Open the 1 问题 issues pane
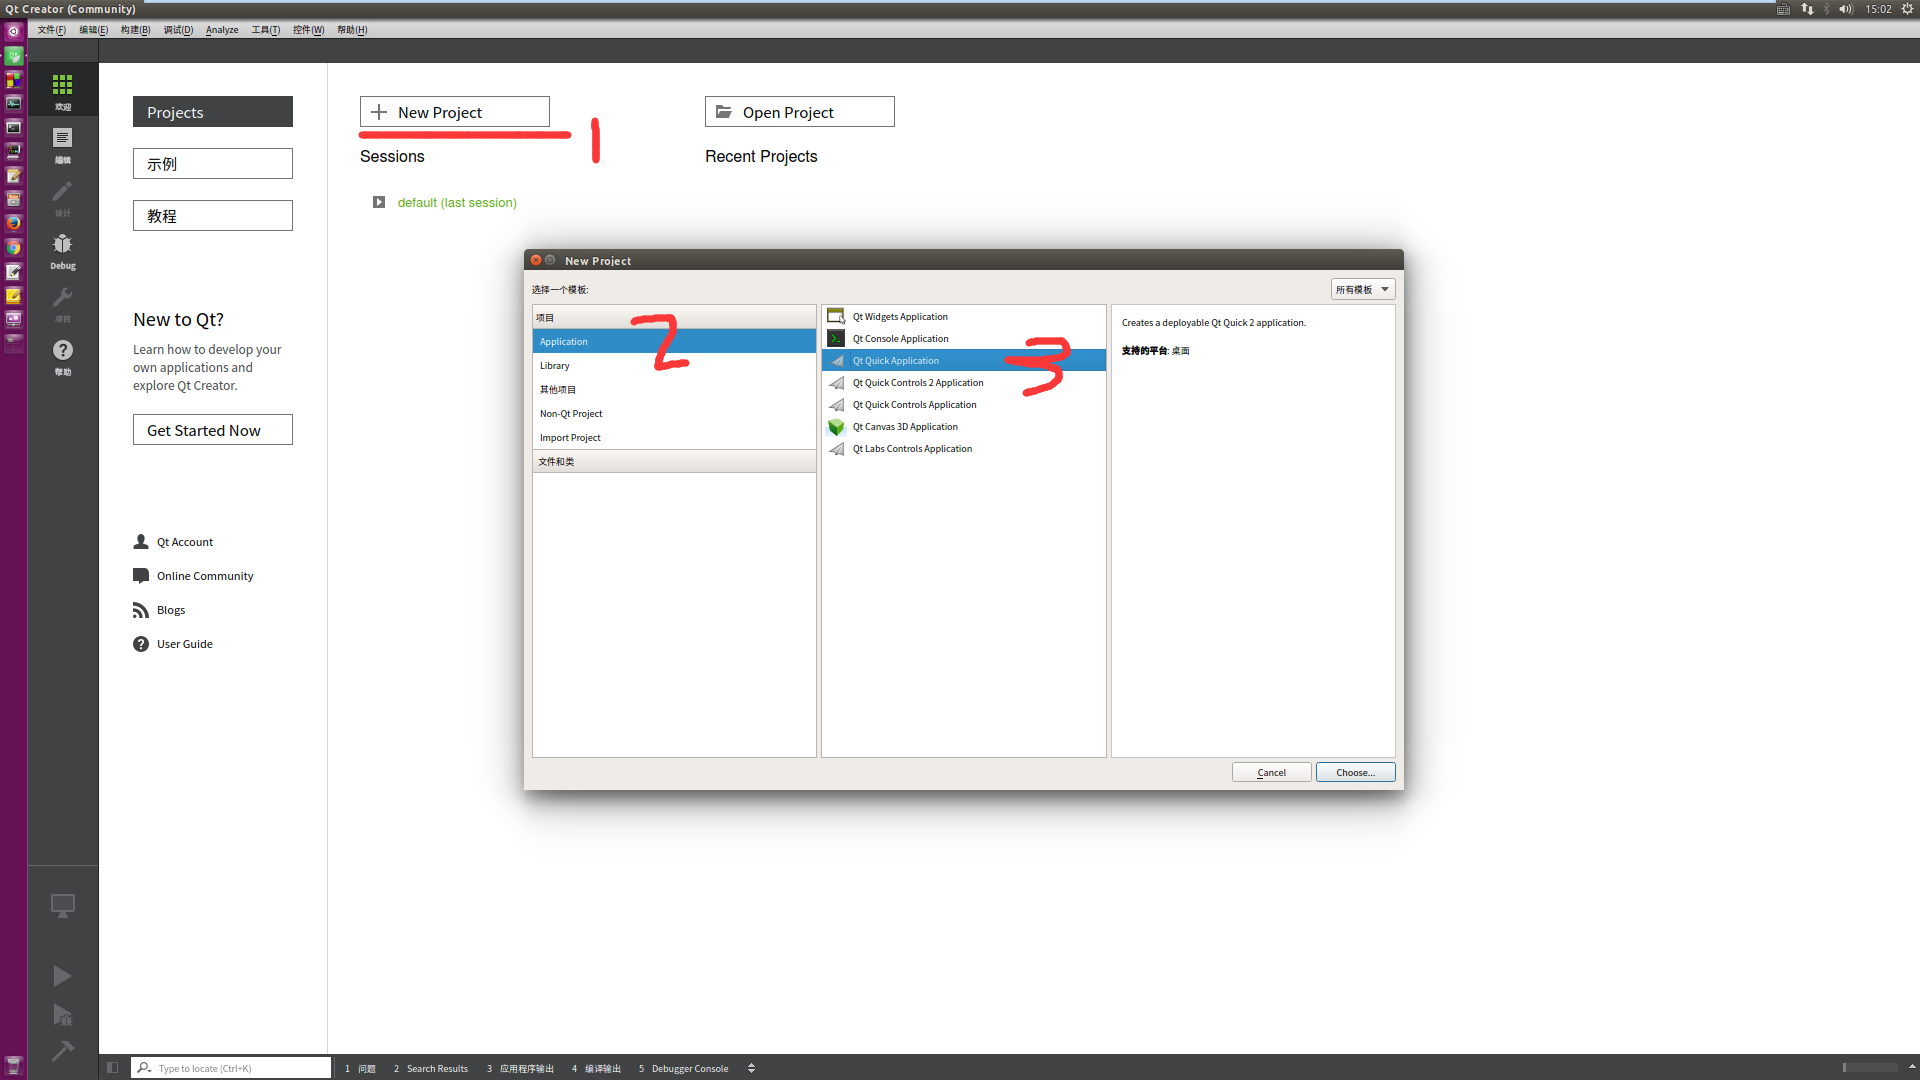The width and height of the screenshot is (1920, 1080). [361, 1068]
